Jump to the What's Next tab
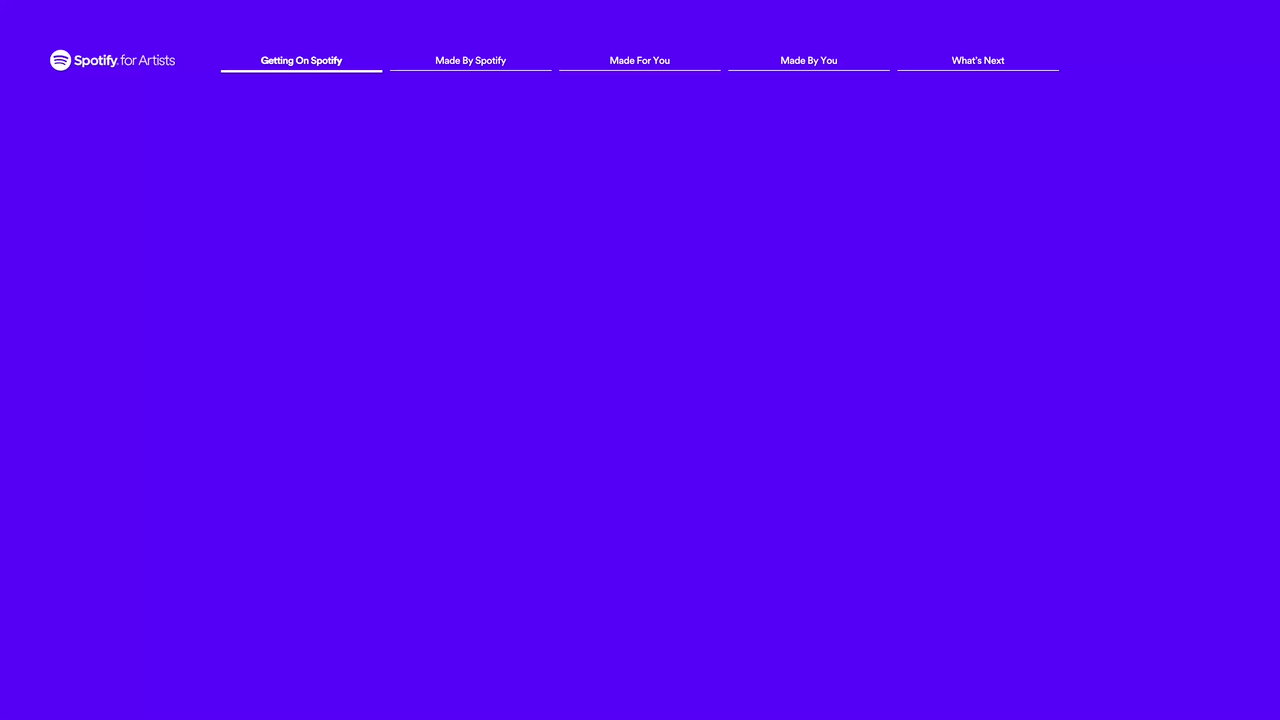 click(x=977, y=61)
